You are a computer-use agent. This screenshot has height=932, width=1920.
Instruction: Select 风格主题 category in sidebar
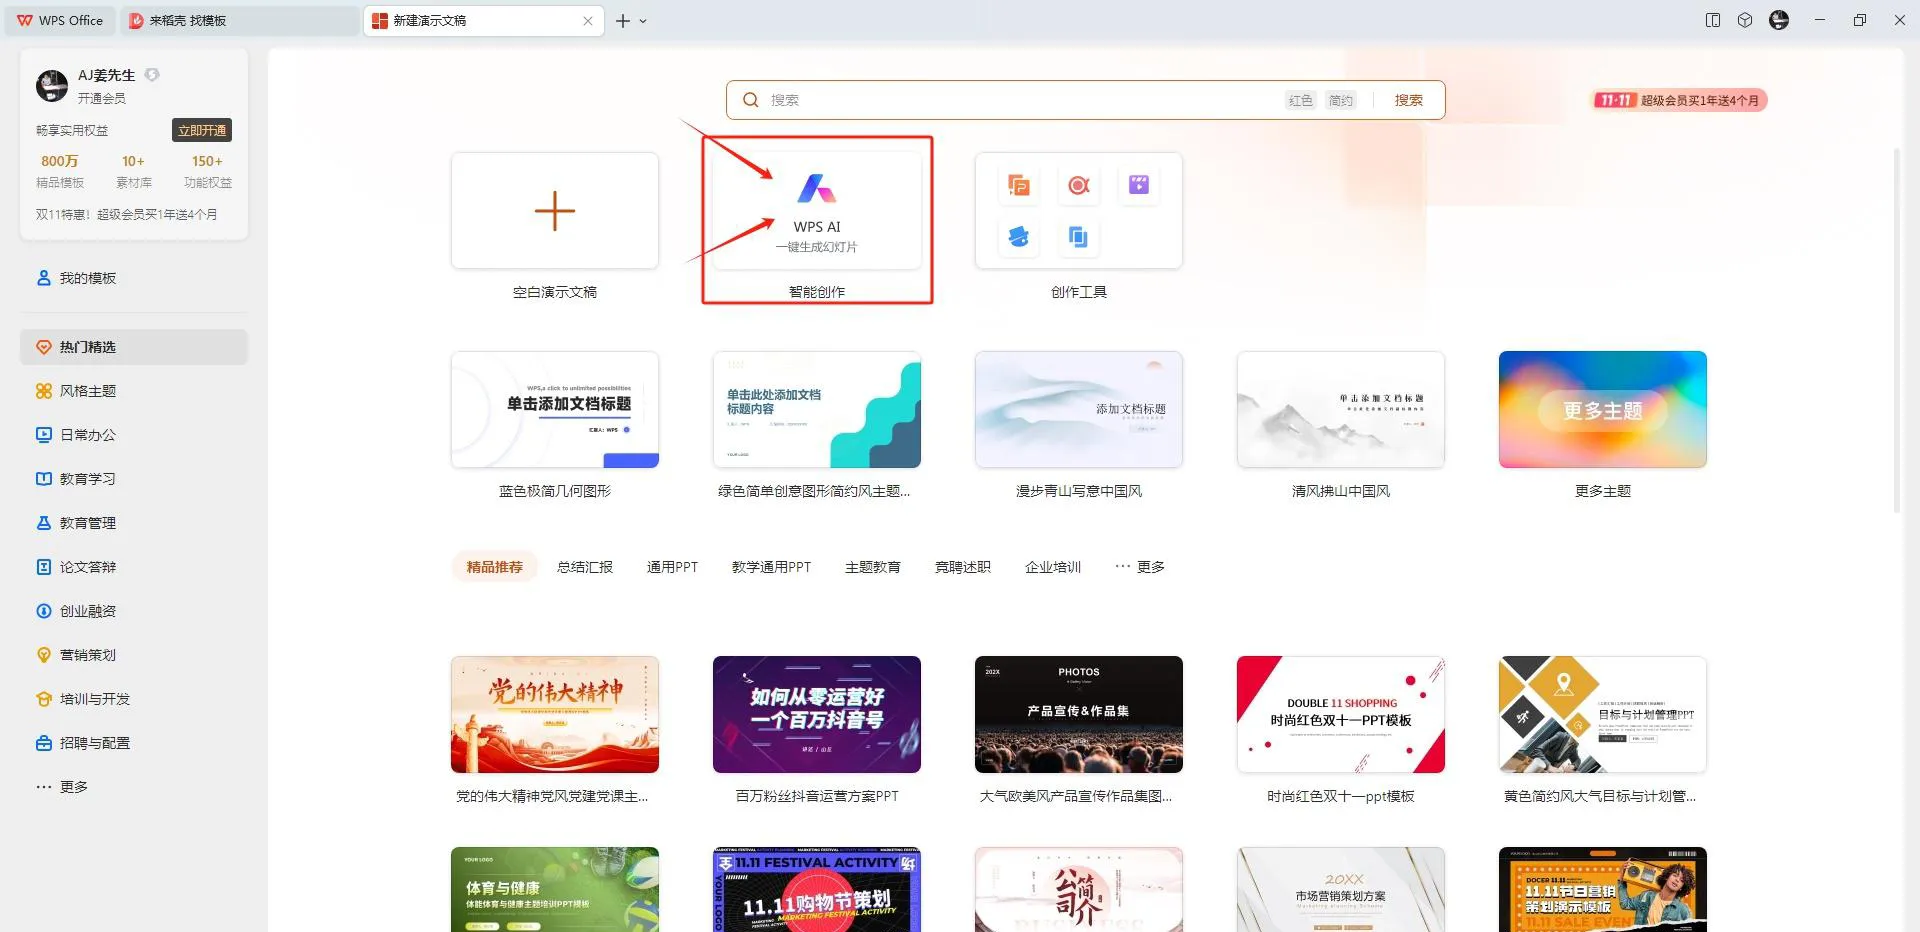134,391
